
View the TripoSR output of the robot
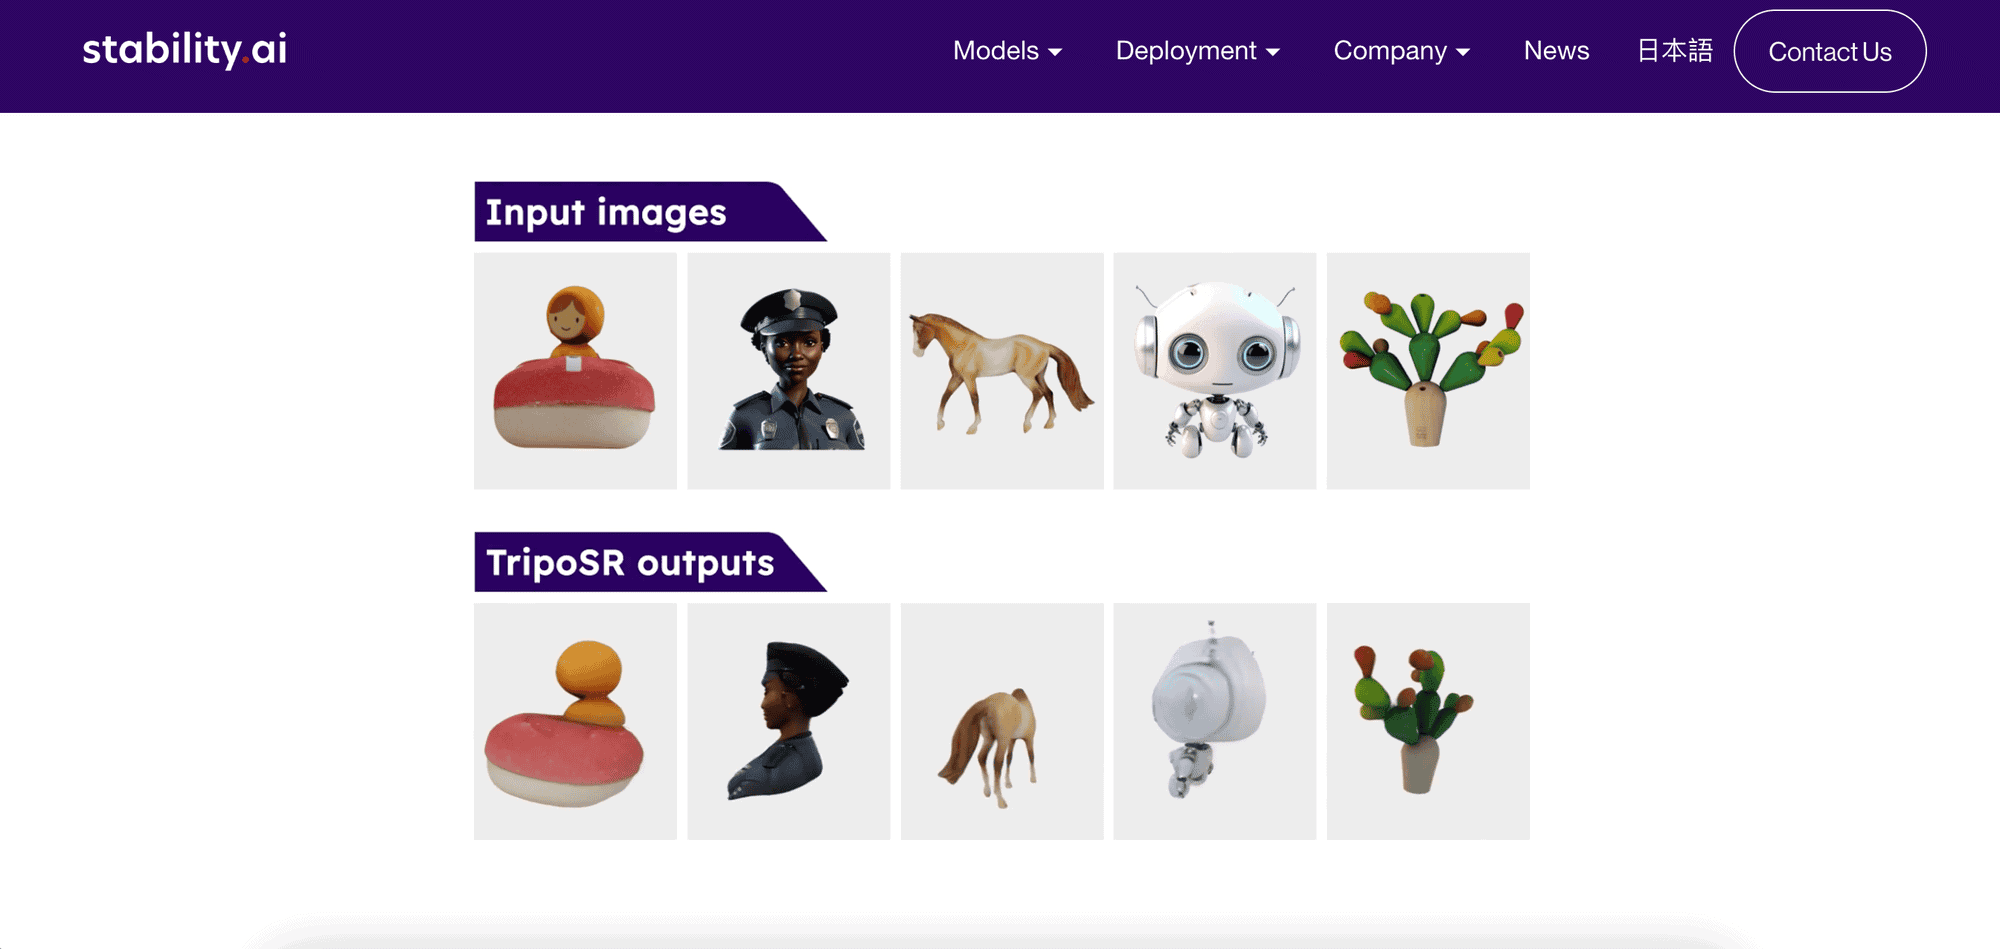click(x=1215, y=721)
